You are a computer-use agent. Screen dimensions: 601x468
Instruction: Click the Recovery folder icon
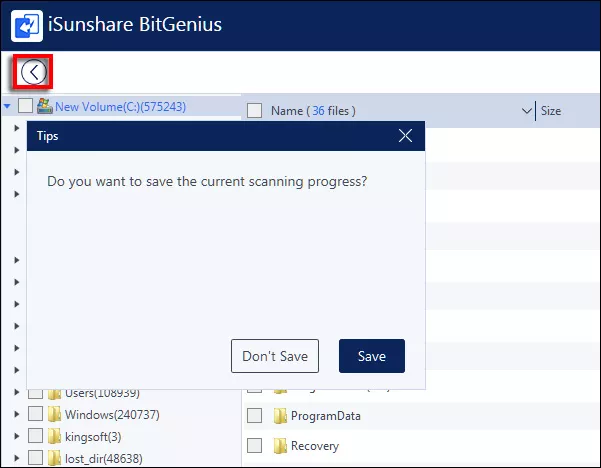[x=280, y=446]
